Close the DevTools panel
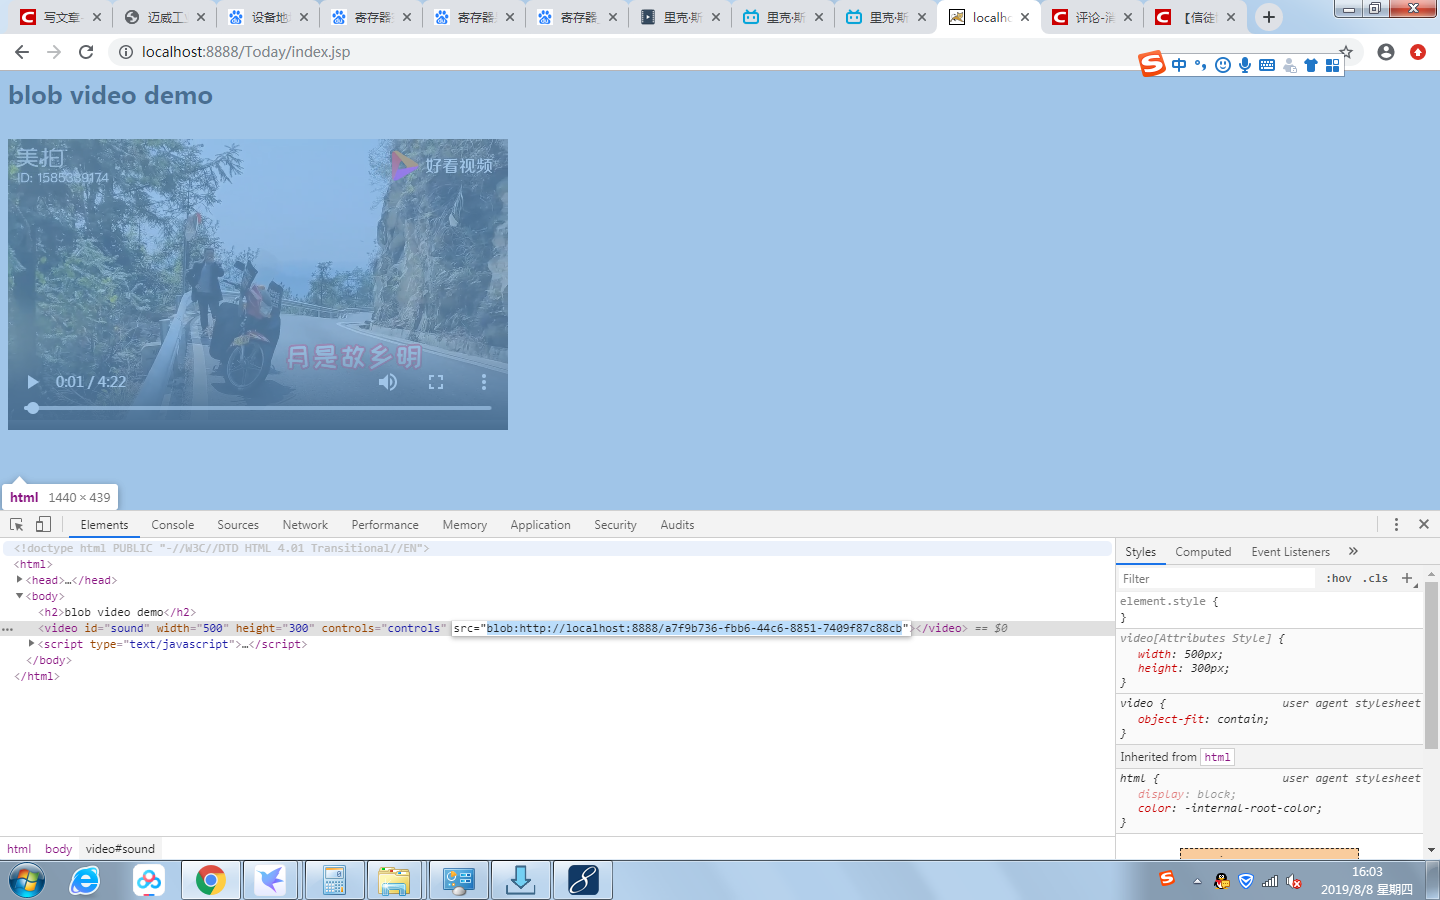This screenshot has height=900, width=1440. point(1424,524)
